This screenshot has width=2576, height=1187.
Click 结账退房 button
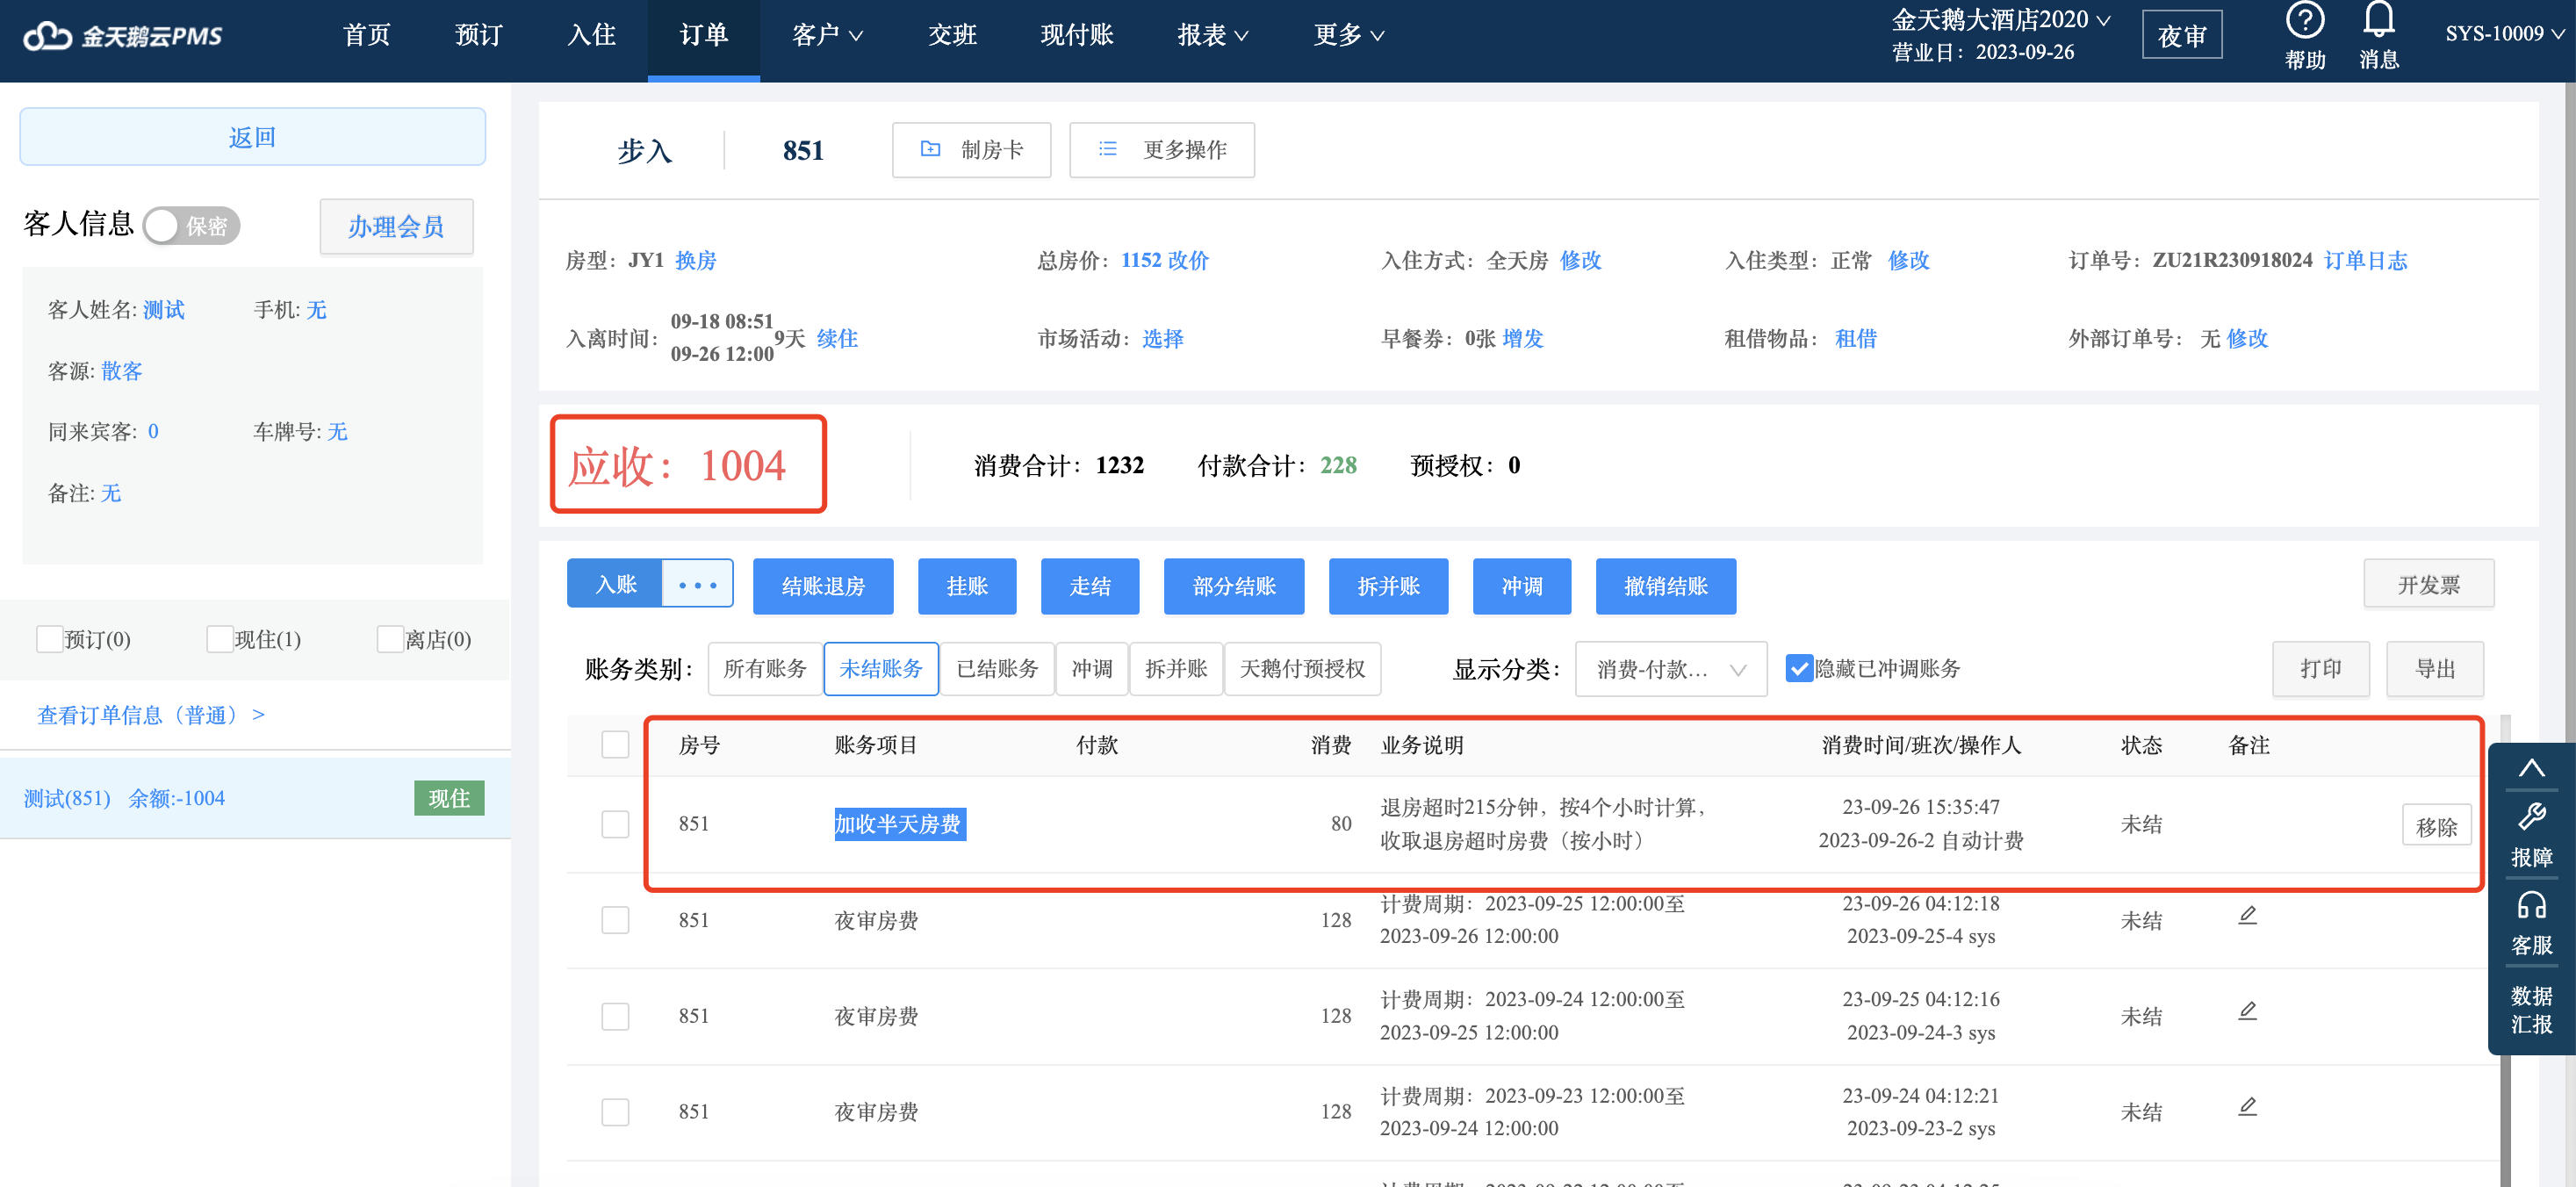(x=823, y=586)
